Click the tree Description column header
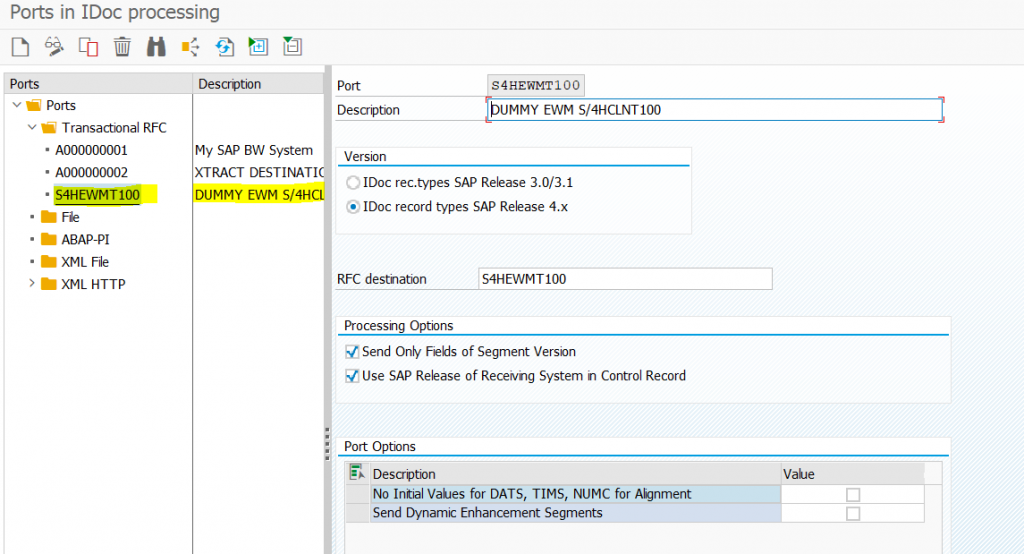This screenshot has height=554, width=1024. pos(259,84)
